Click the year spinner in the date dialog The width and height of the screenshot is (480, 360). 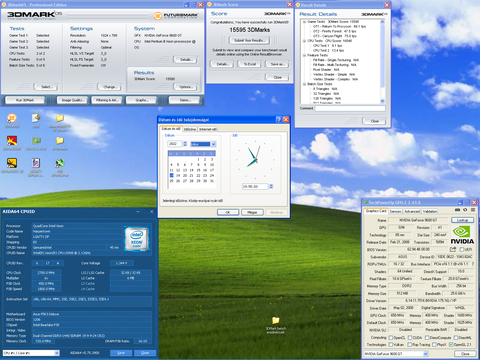click(x=185, y=144)
